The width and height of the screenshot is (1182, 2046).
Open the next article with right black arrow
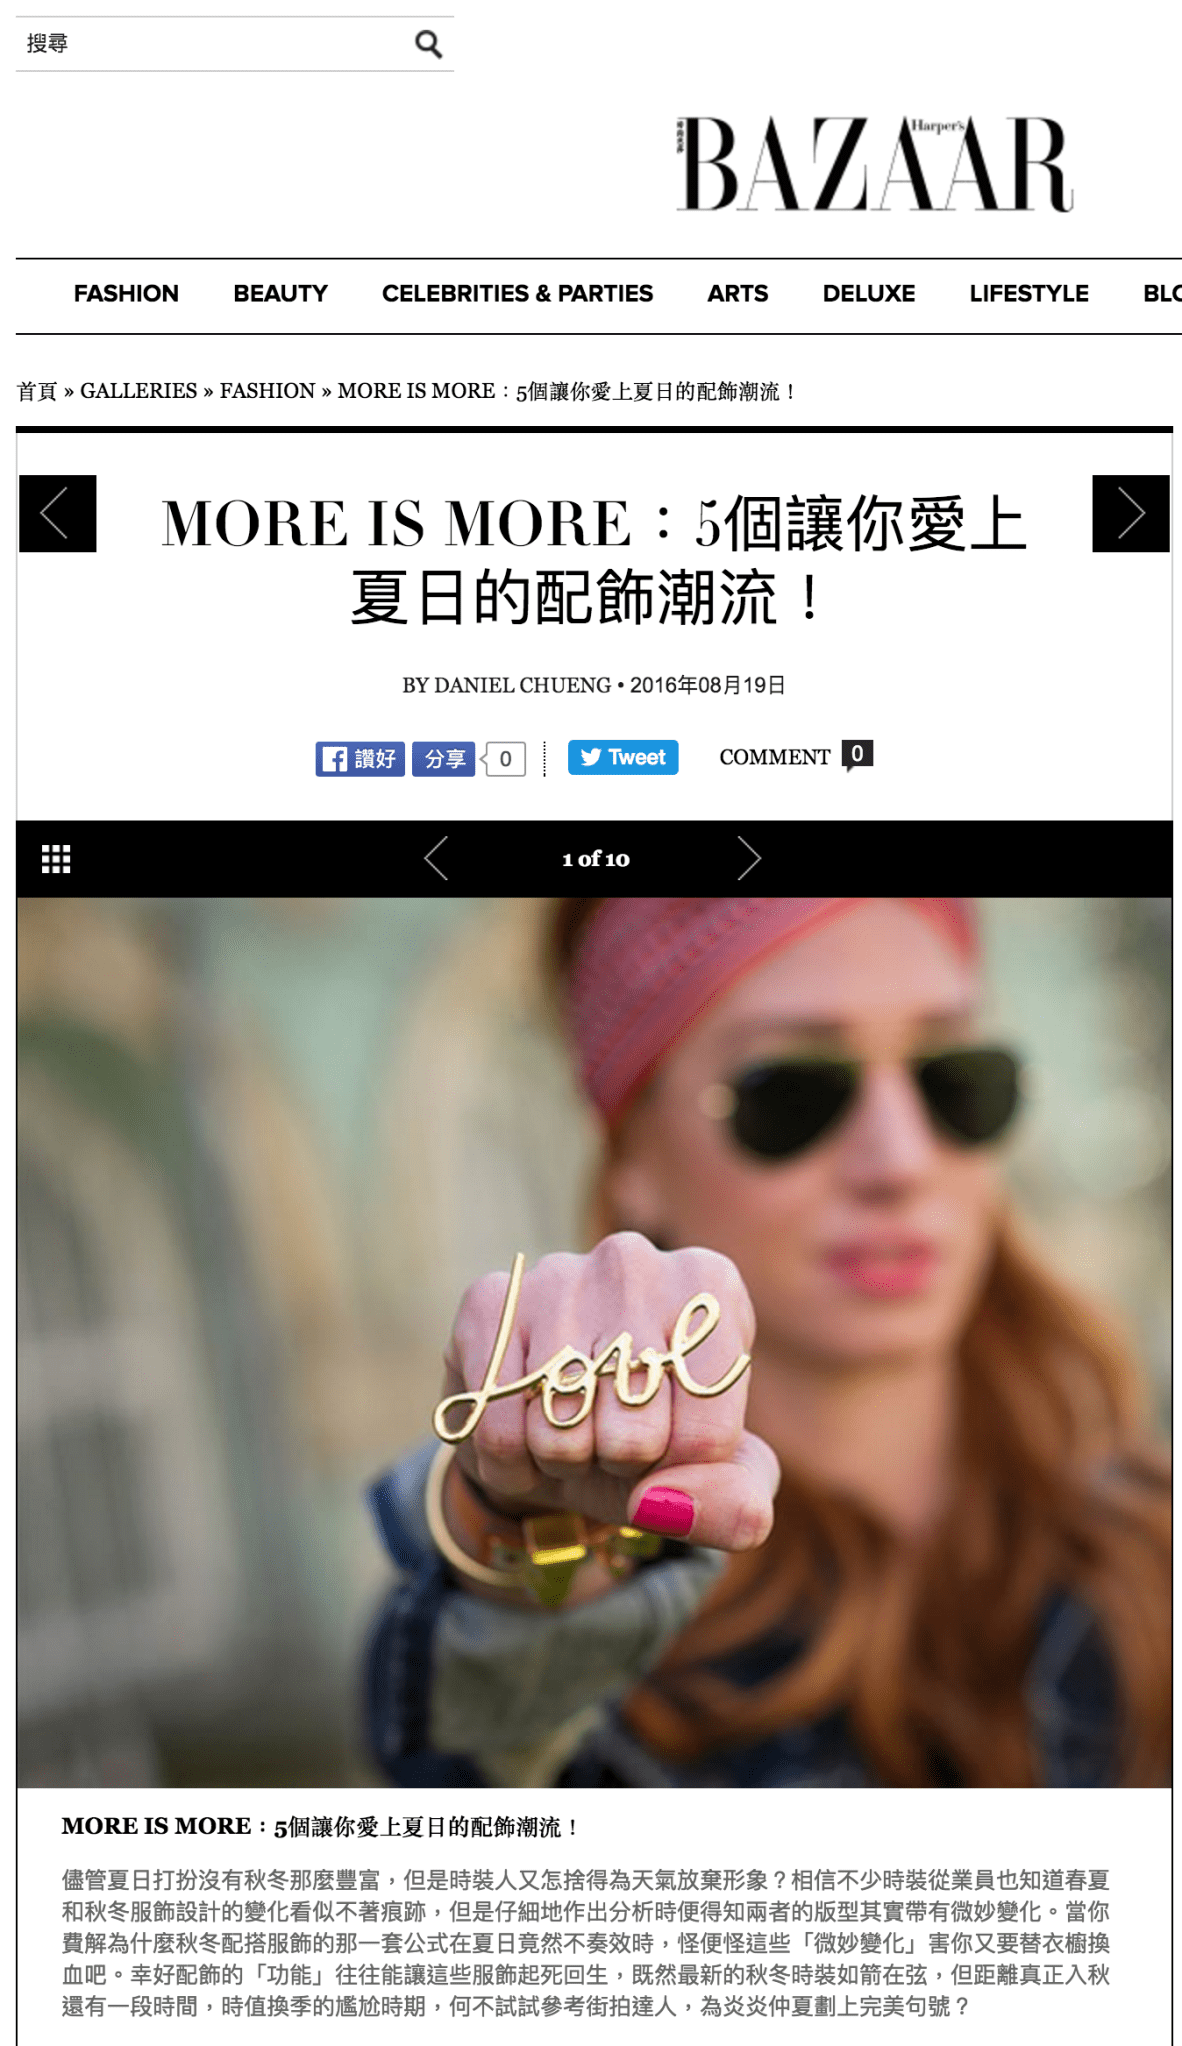coord(1131,514)
